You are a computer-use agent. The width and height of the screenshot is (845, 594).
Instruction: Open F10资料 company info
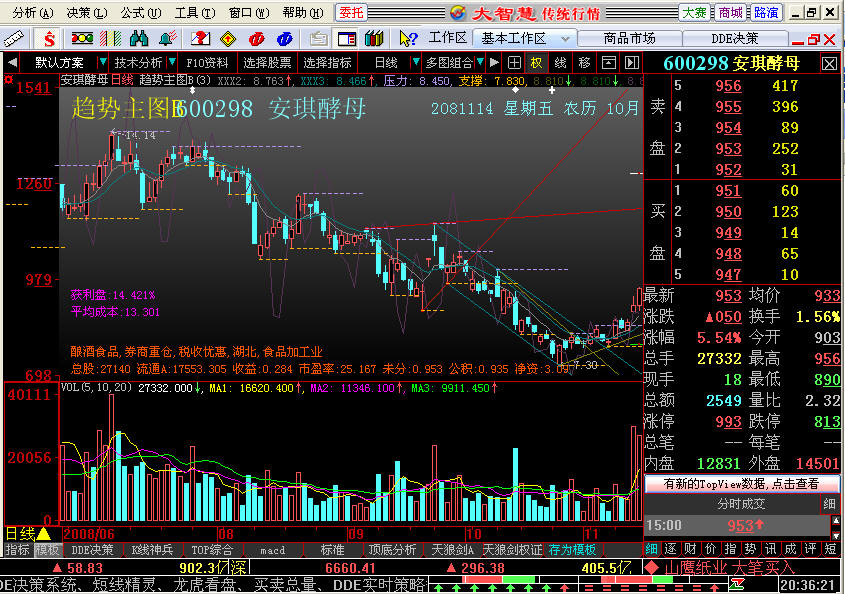(x=207, y=63)
